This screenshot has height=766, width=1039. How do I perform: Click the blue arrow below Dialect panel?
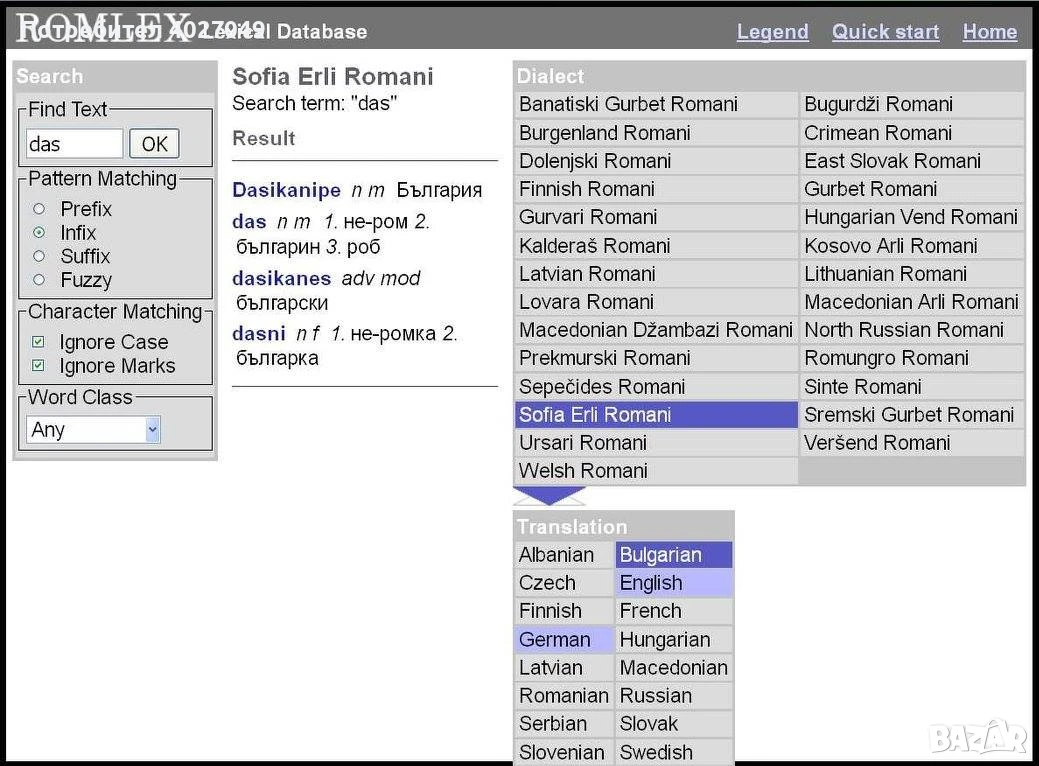click(x=549, y=496)
